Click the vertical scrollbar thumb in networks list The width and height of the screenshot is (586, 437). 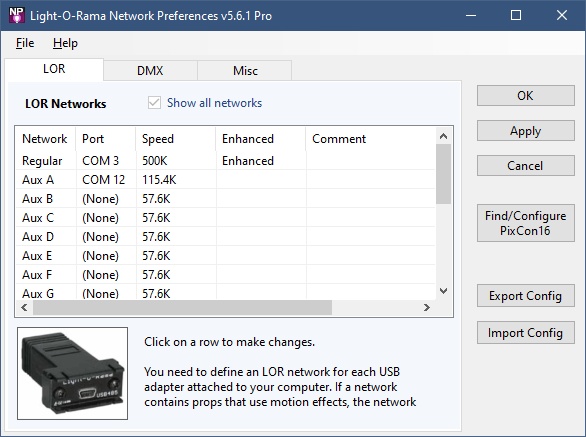444,174
